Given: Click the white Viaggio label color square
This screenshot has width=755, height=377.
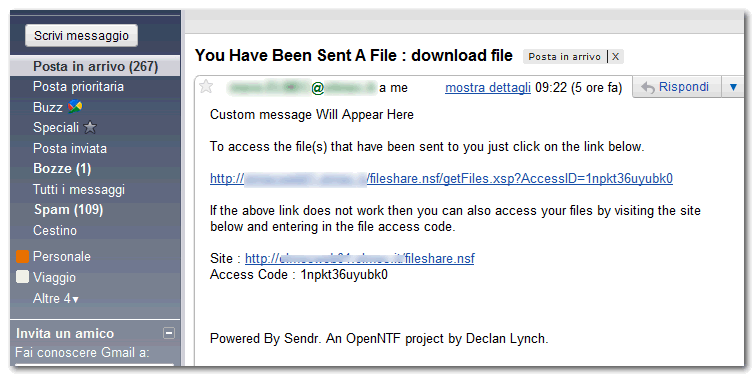Looking at the screenshot, I should [23, 277].
